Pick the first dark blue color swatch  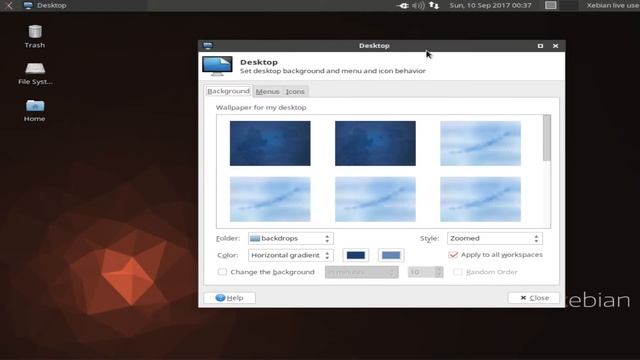[x=356, y=255]
